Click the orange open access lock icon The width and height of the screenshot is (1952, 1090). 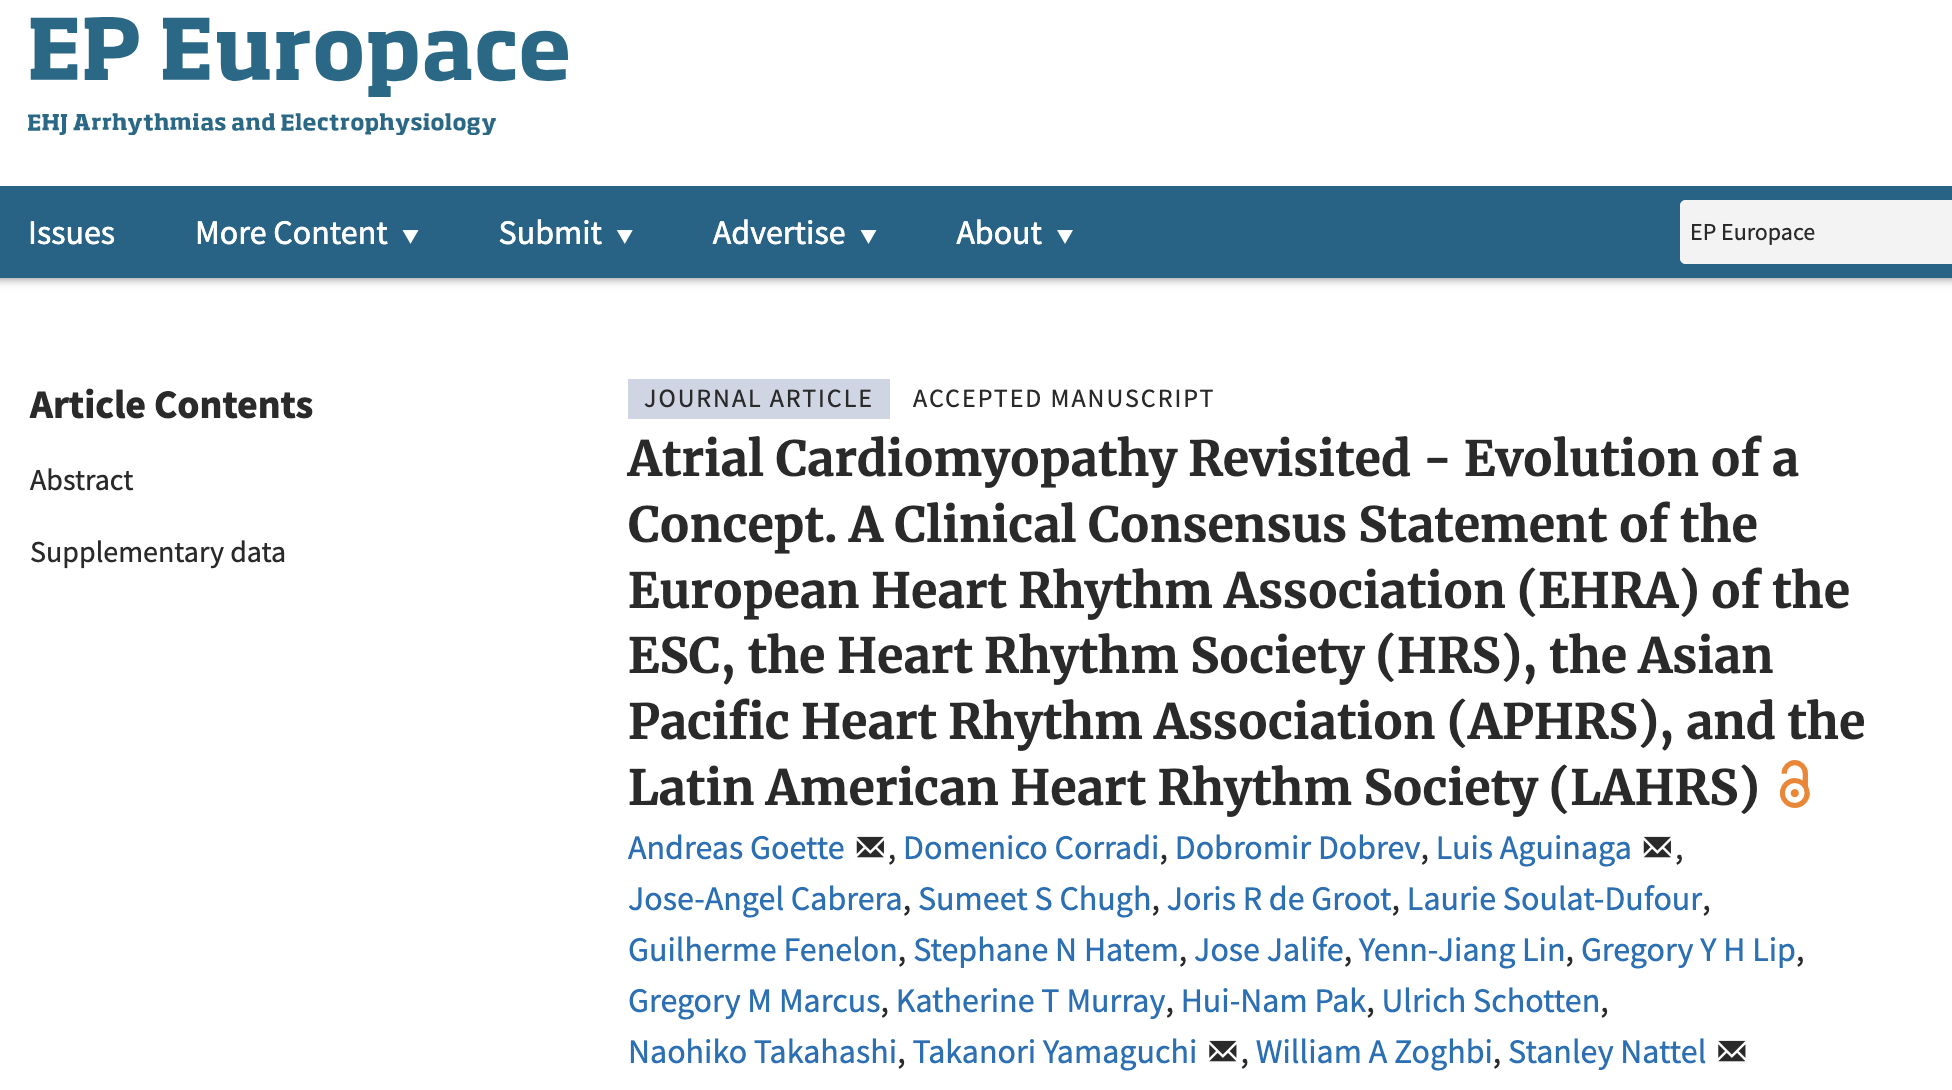point(1795,784)
